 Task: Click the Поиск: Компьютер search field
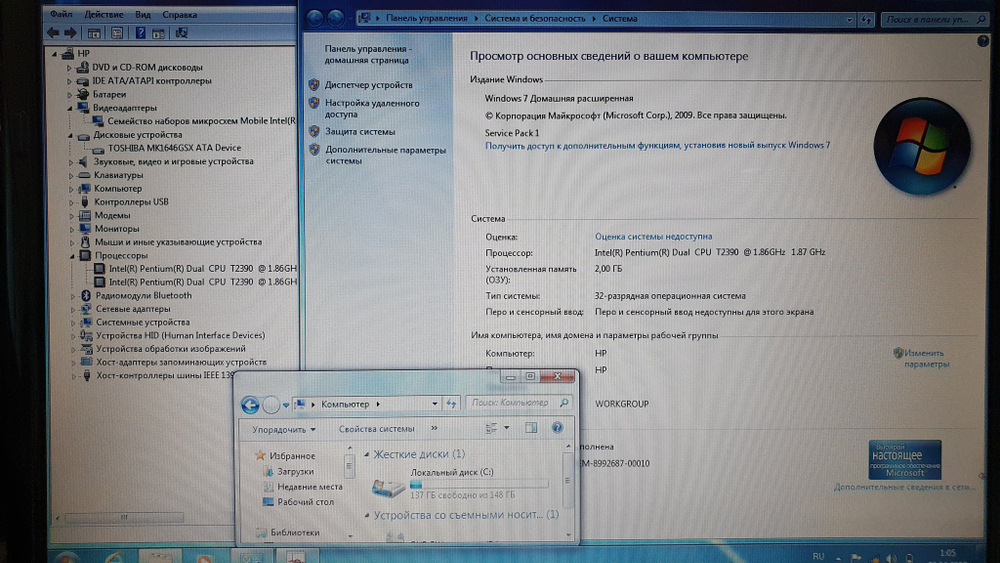(x=518, y=403)
